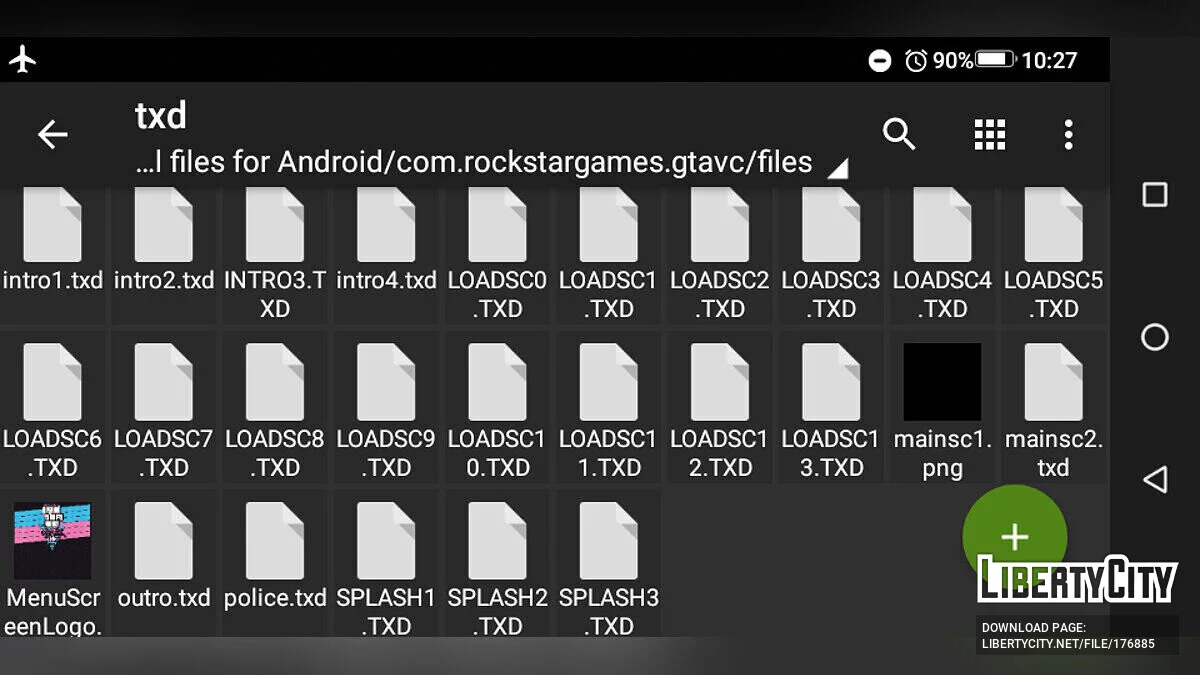Expand the folder path dropdown triangle
The image size is (1200, 675).
pos(837,169)
